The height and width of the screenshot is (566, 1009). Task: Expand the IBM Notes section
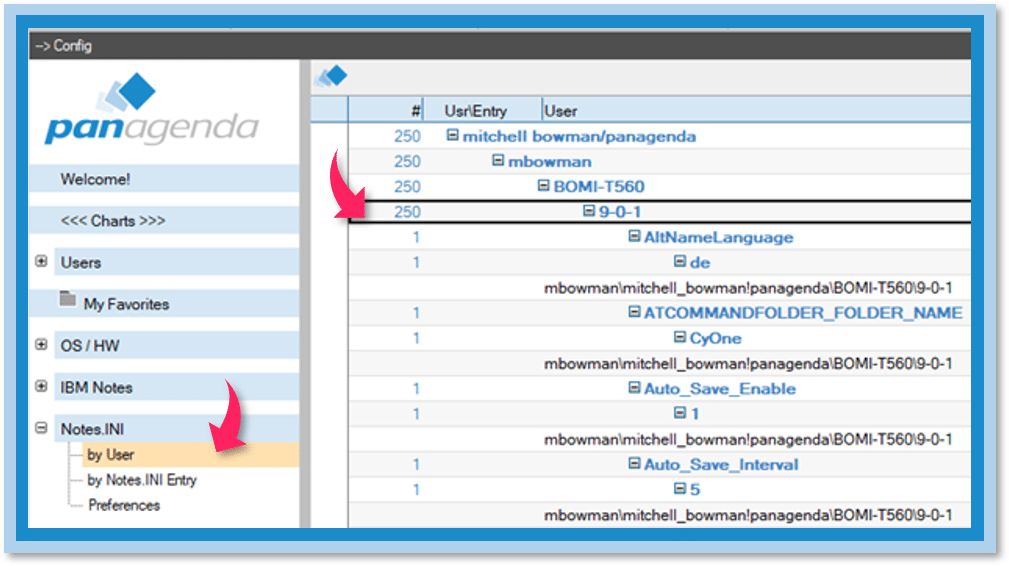(x=41, y=387)
